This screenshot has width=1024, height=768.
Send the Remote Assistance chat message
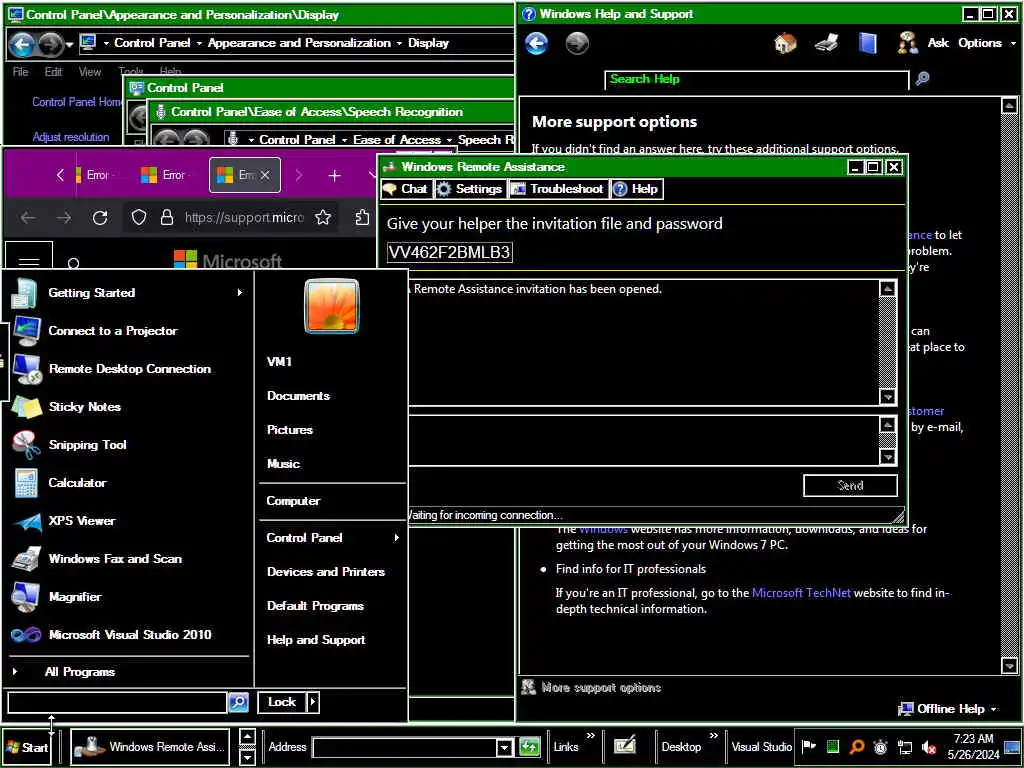850,485
